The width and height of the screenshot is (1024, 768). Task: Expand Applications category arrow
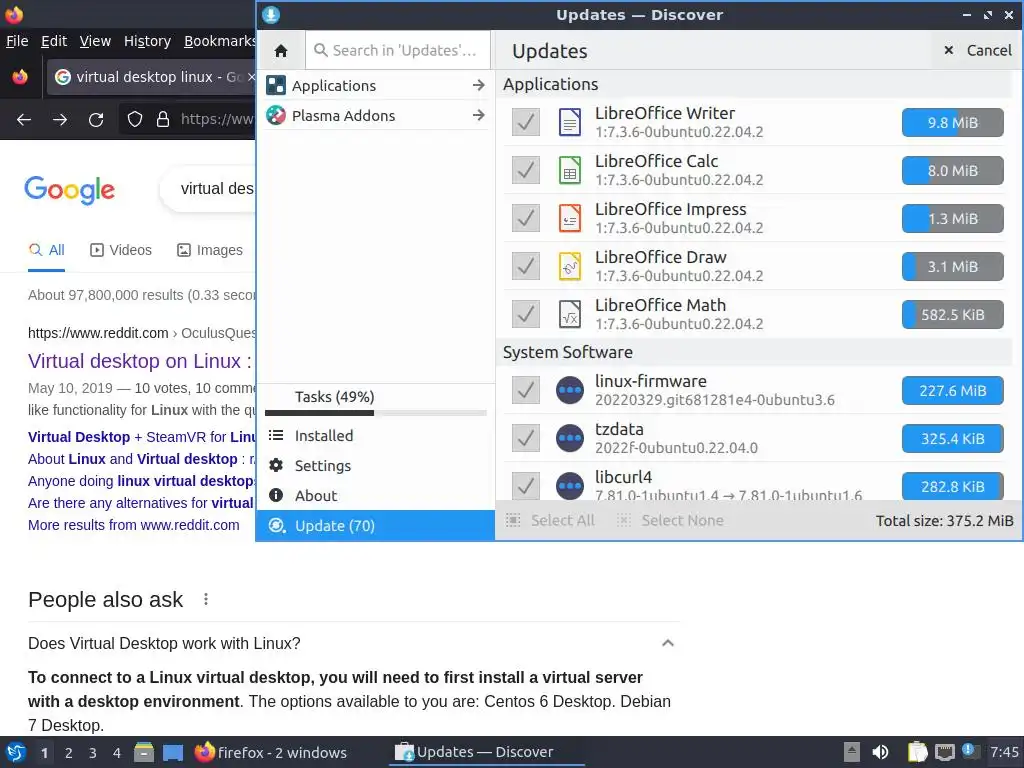(x=479, y=85)
